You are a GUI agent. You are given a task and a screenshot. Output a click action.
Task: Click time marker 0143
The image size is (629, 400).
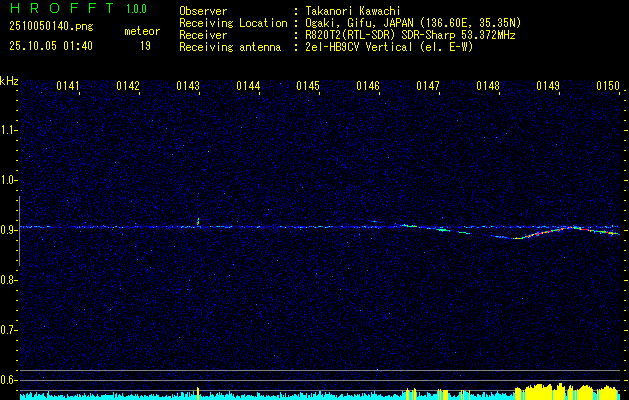188,86
